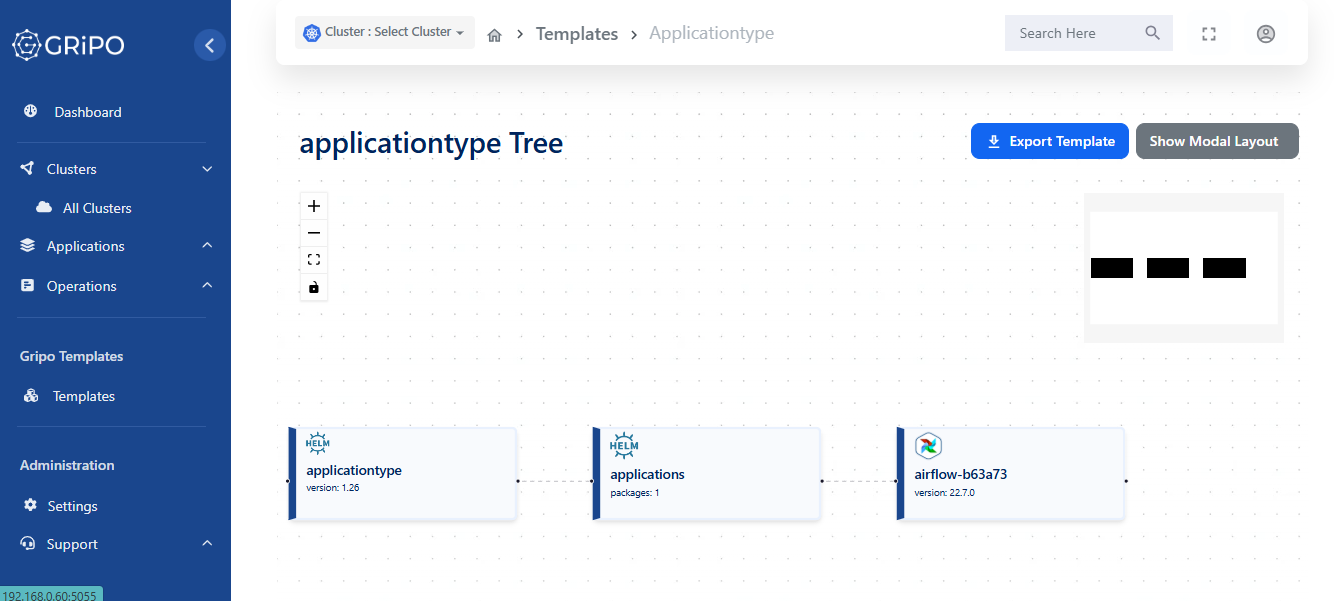
Task: Click the version: 22.7.0 text
Action: click(944, 492)
